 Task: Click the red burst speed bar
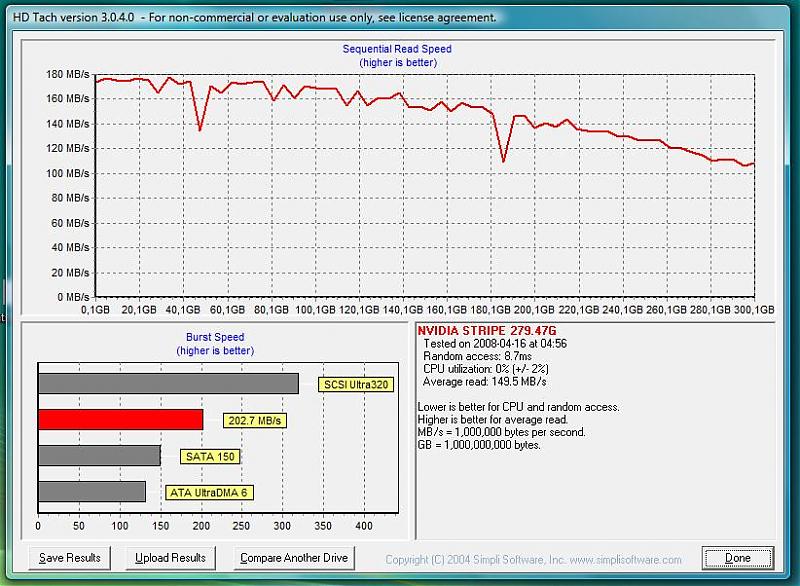tap(121, 420)
